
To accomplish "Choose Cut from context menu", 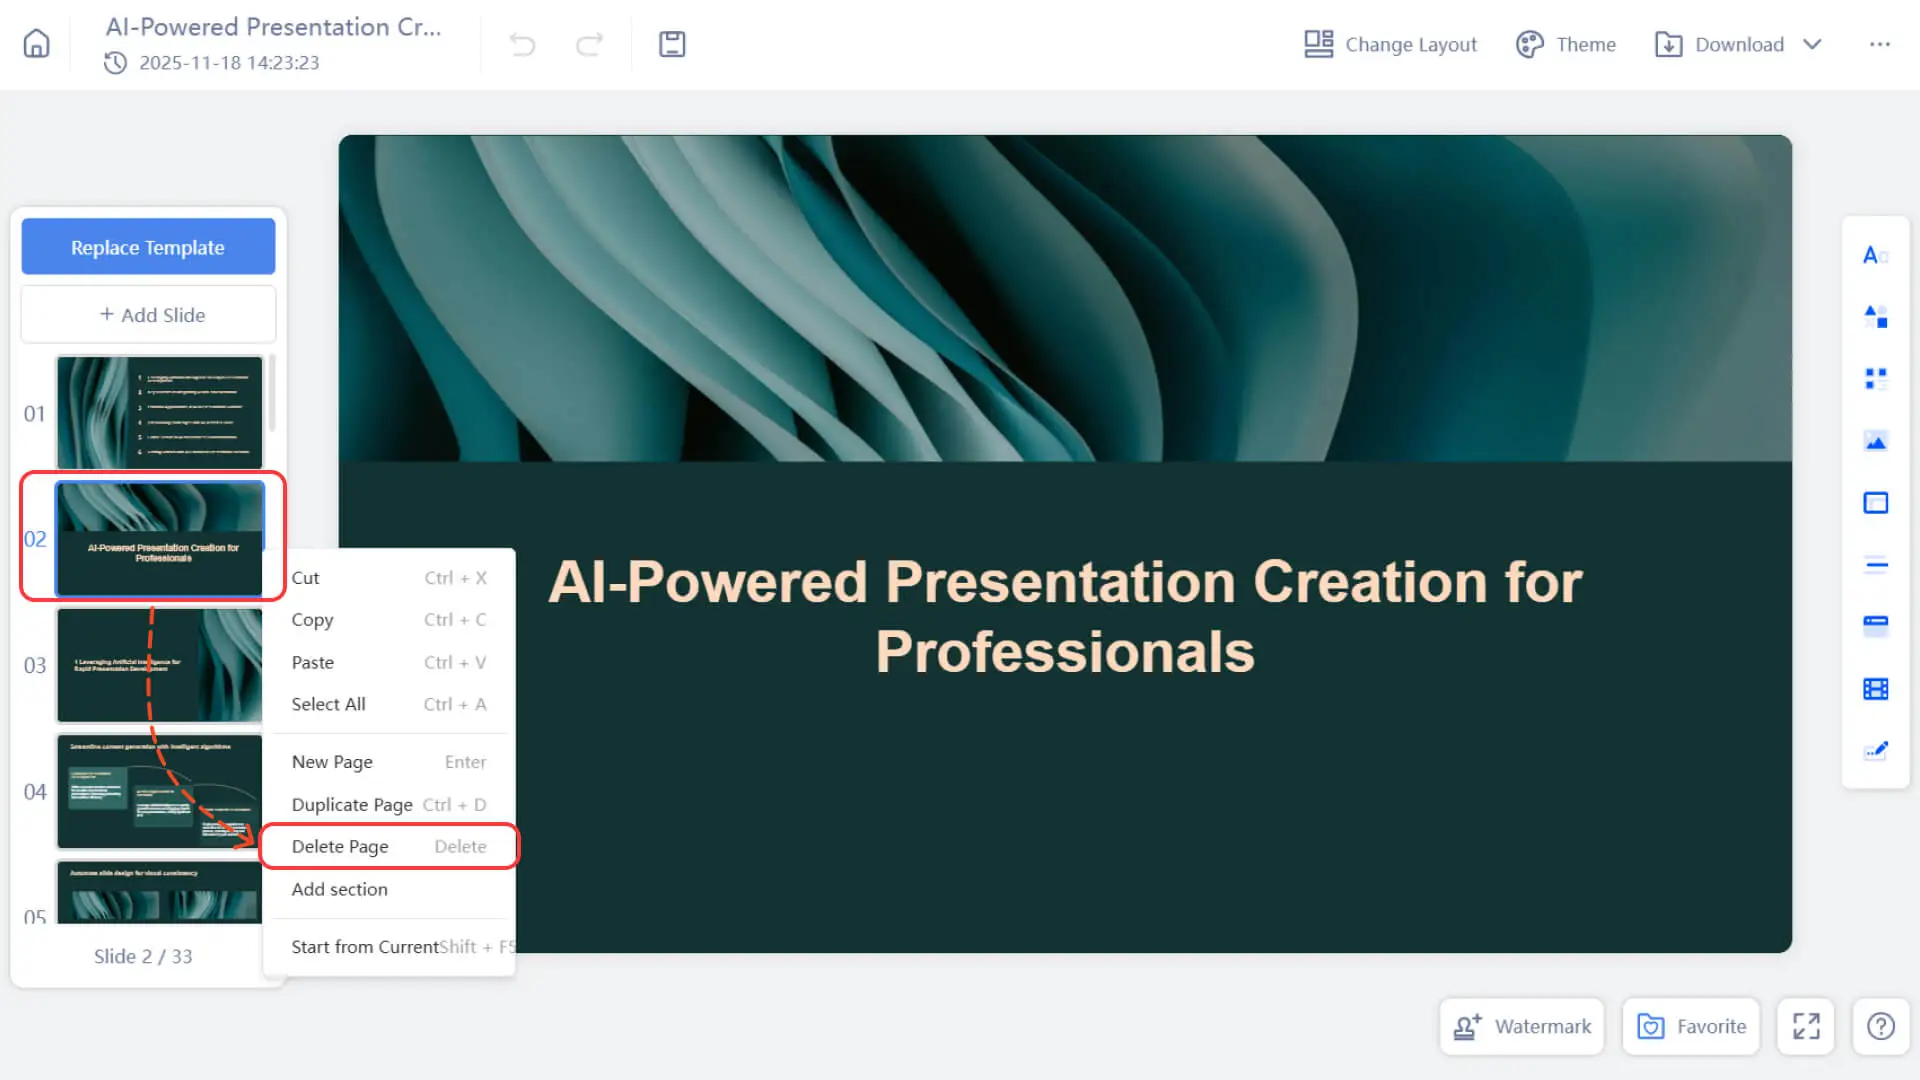I will click(389, 578).
